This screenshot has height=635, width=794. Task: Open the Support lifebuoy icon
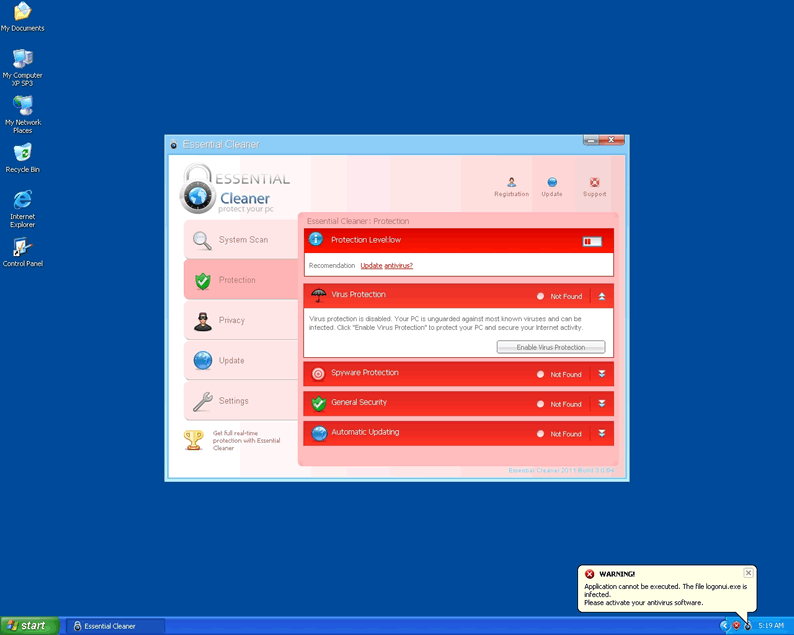[594, 183]
